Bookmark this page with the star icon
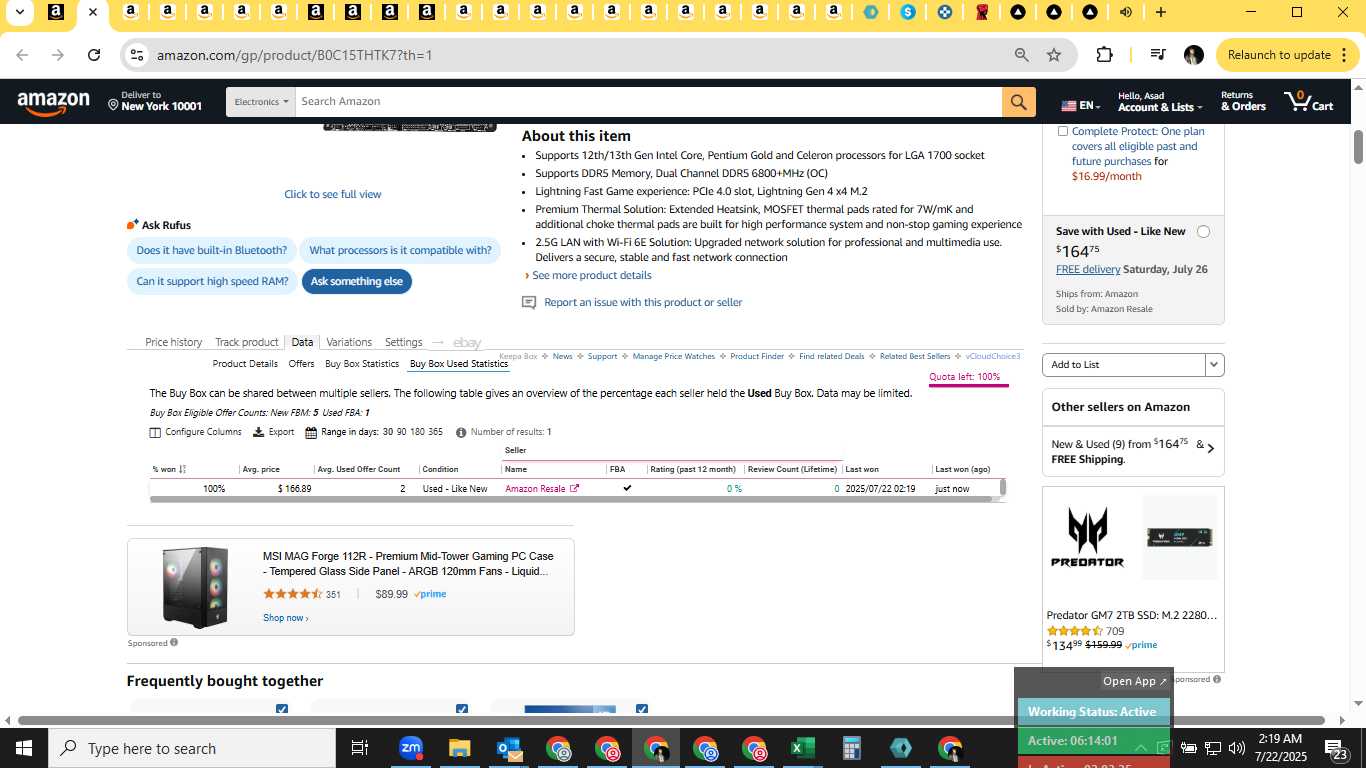Screen dimensions: 1366x768 (x=1054, y=55)
